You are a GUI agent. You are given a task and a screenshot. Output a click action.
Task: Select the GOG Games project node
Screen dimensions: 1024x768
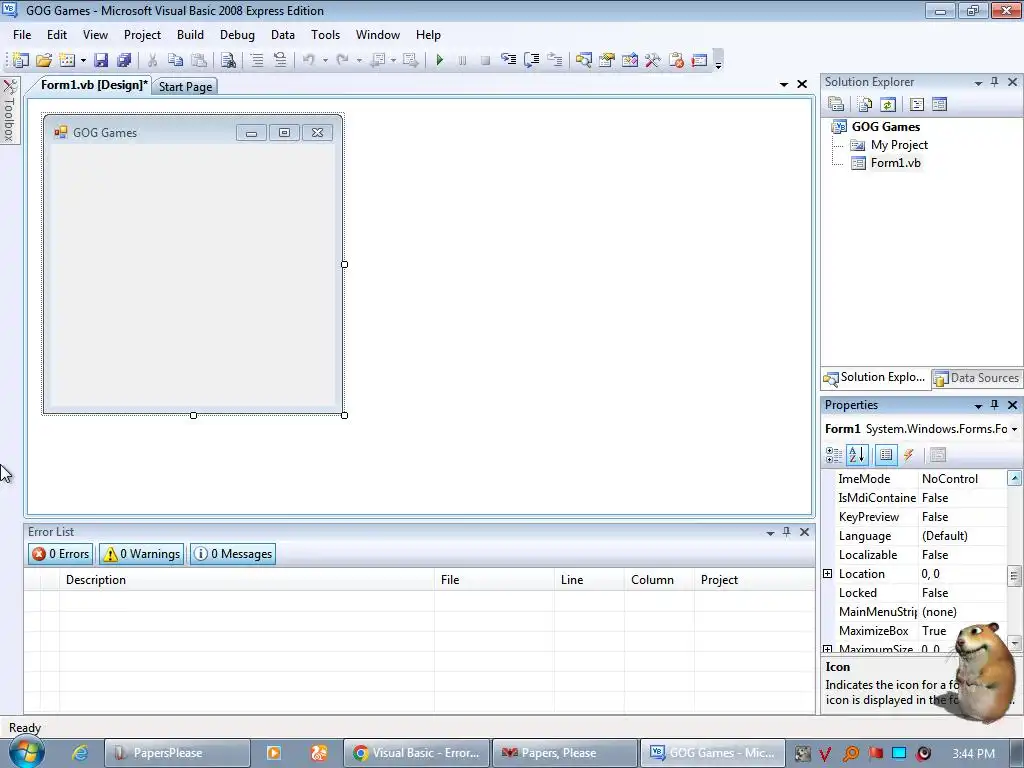tap(886, 127)
